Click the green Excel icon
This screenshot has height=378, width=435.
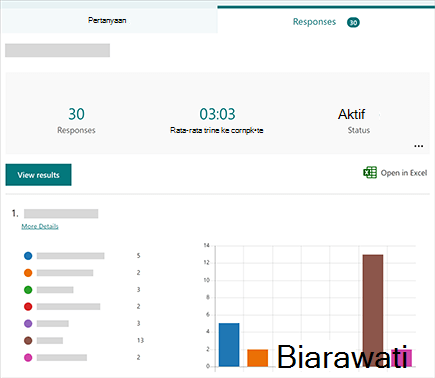click(x=370, y=173)
